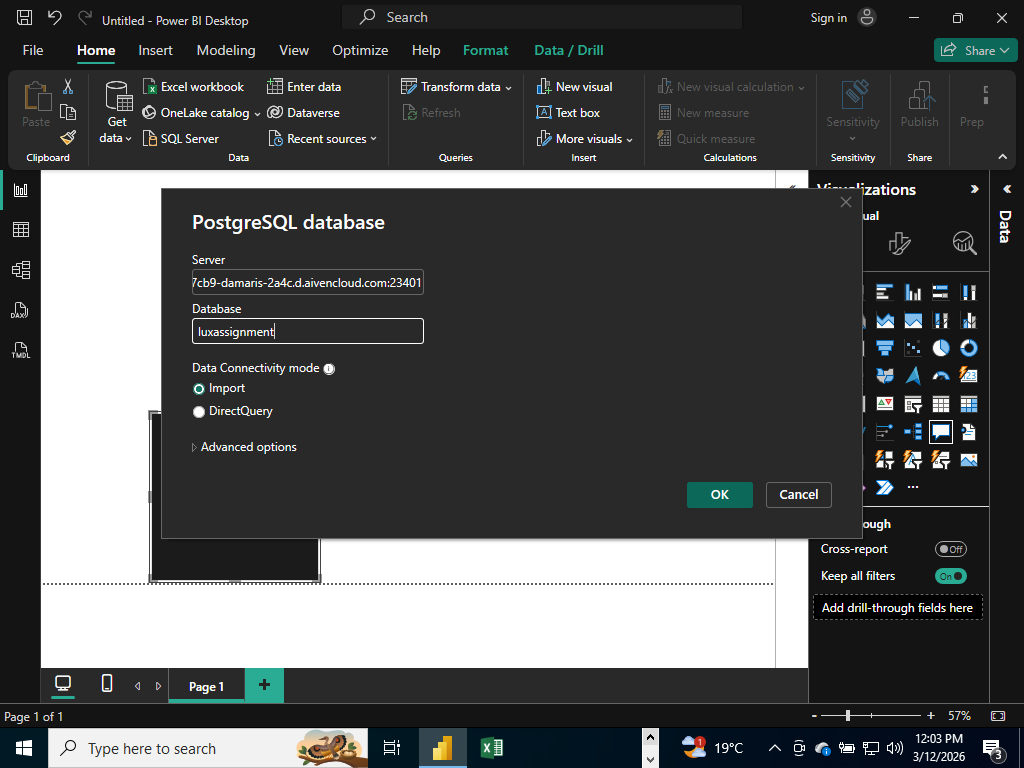Select the Import radio button
The height and width of the screenshot is (768, 1024).
coord(199,389)
